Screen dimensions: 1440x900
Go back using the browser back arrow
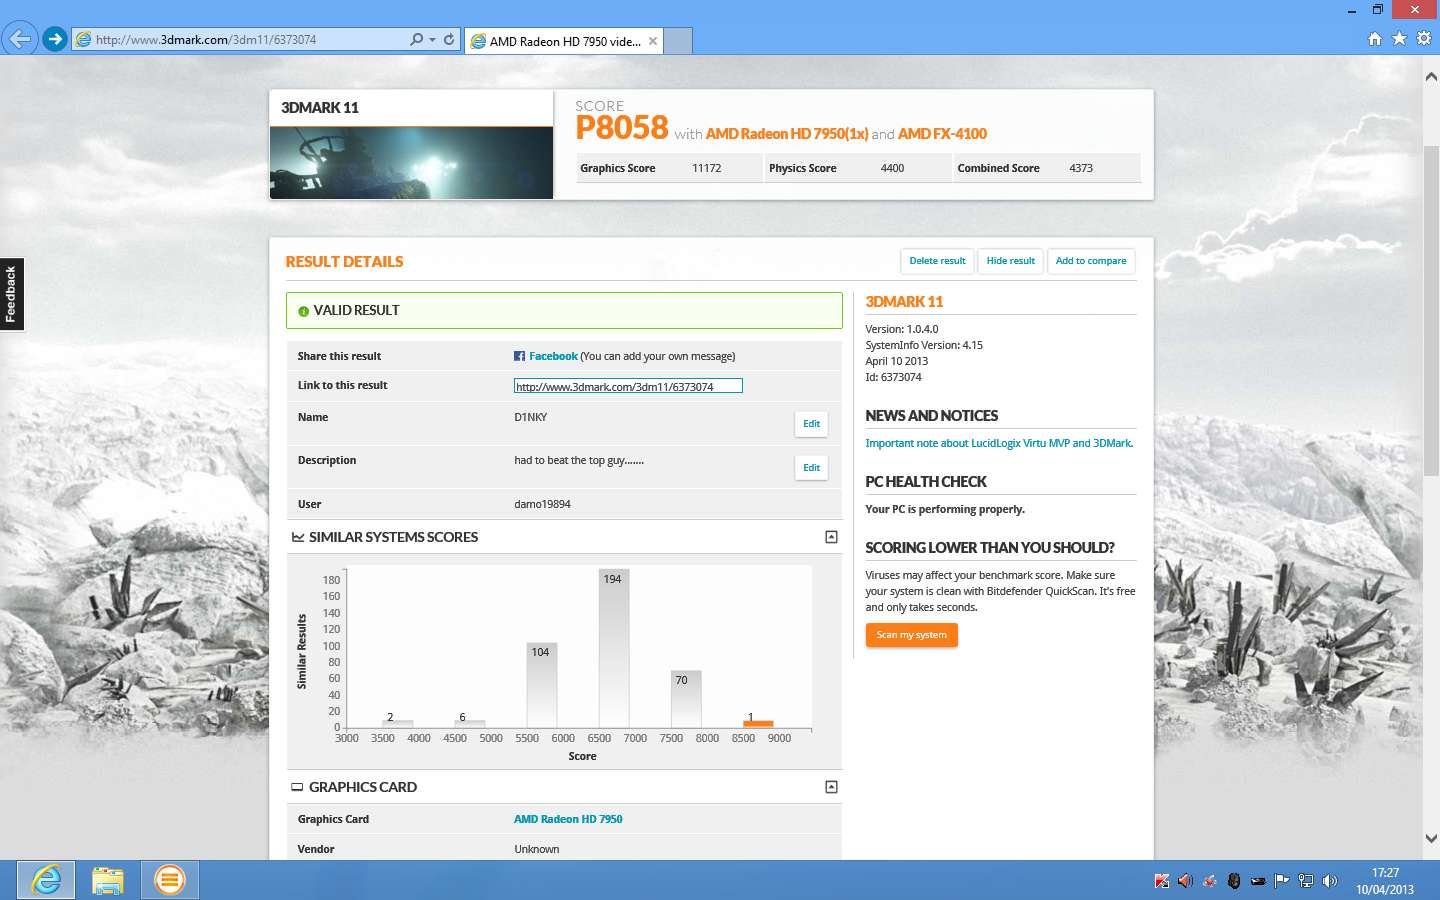[20, 39]
